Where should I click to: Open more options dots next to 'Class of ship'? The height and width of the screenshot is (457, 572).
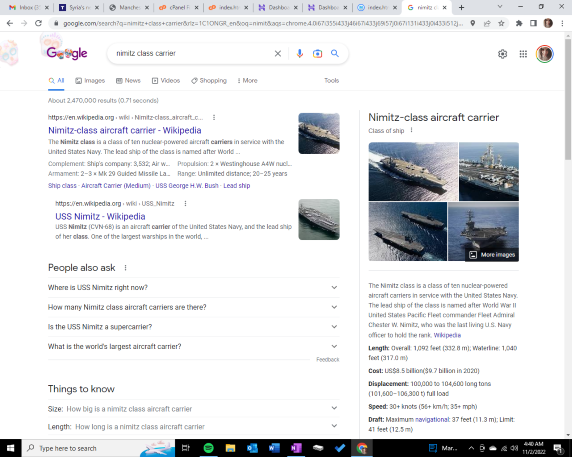pyautogui.click(x=411, y=130)
